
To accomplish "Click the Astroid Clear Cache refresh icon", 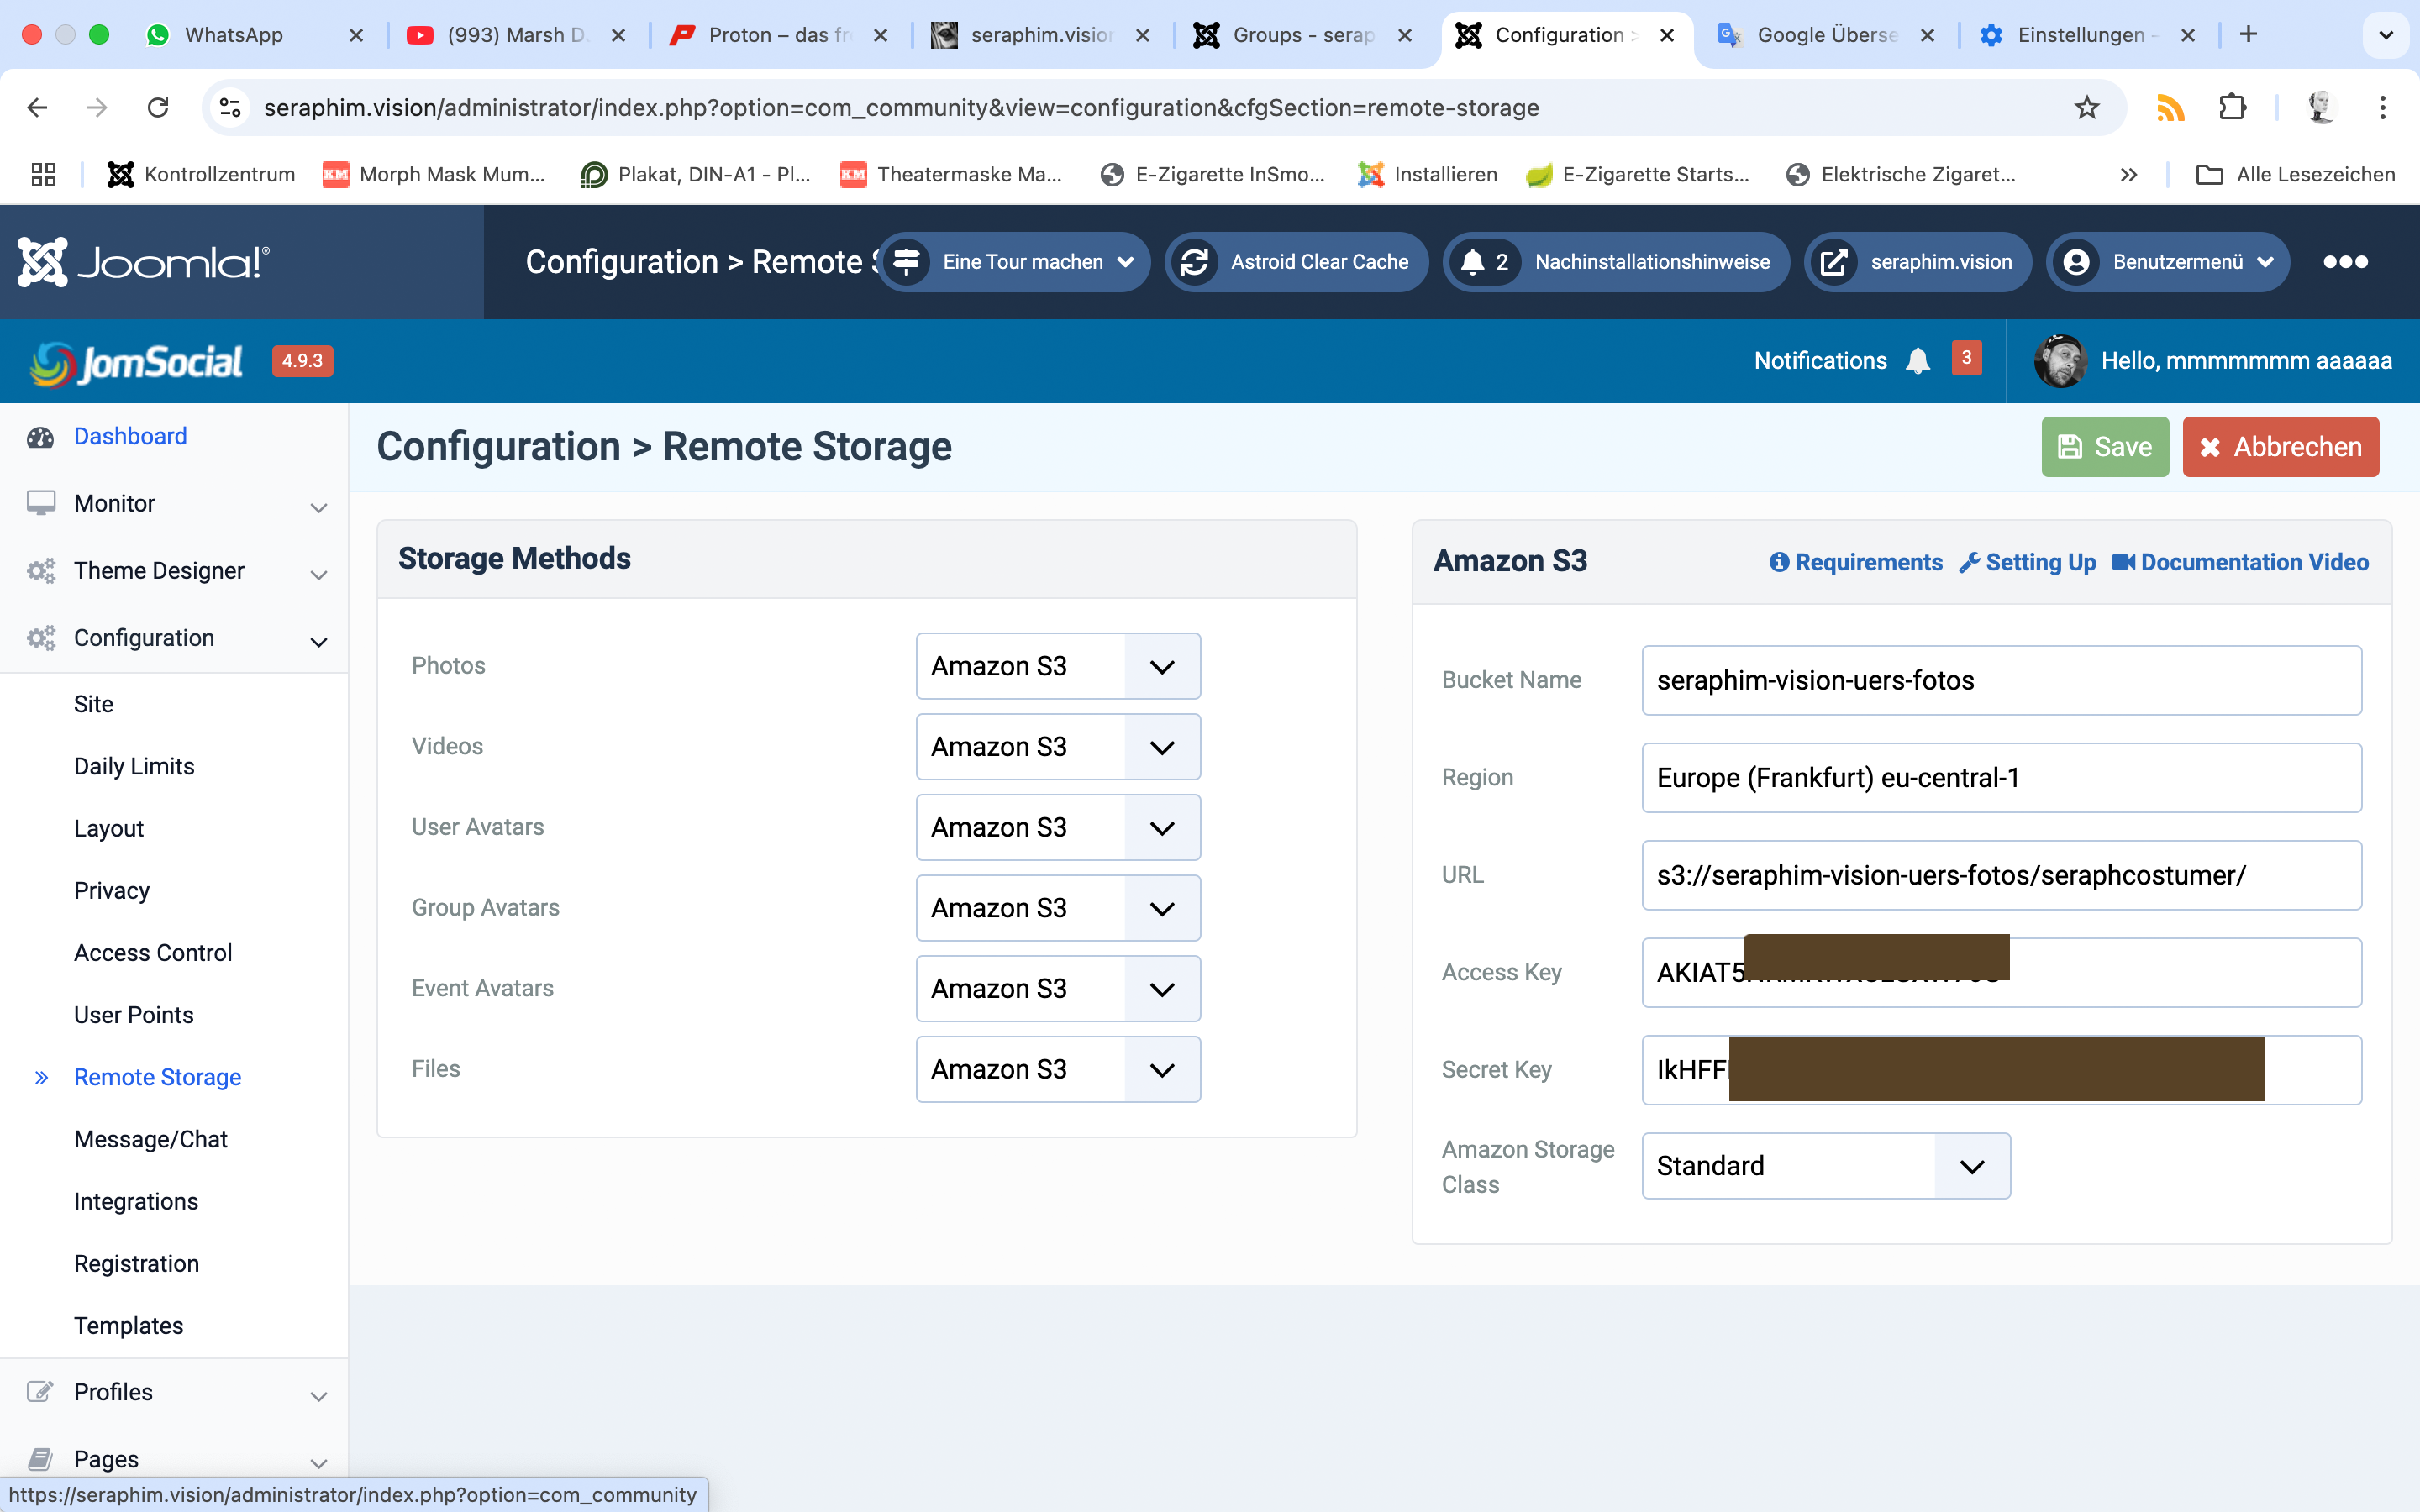I will click(x=1194, y=262).
